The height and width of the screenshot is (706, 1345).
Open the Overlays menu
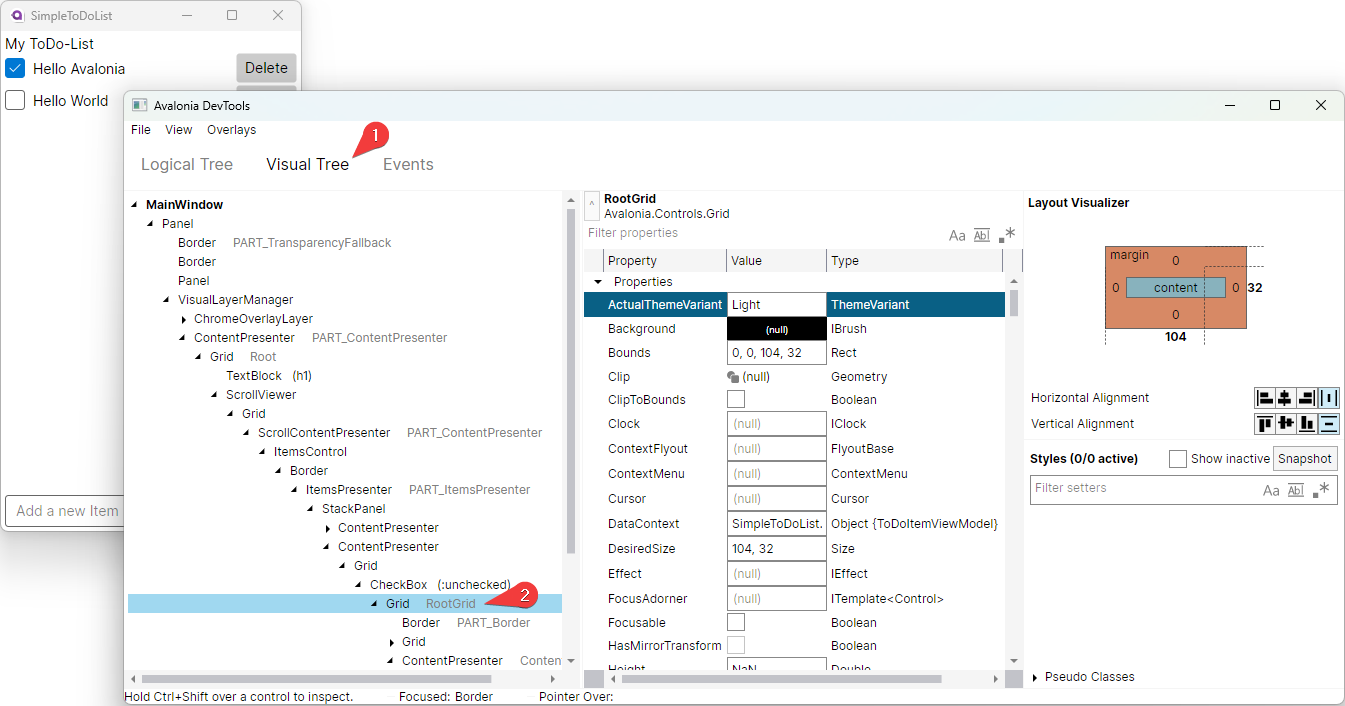[x=231, y=130]
